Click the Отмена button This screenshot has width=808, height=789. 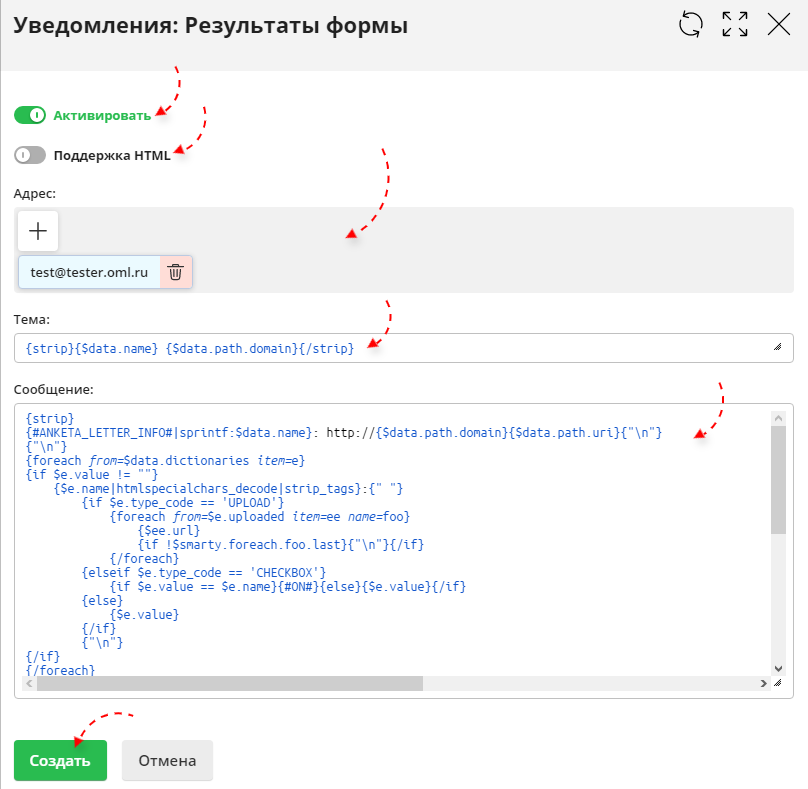pyautogui.click(x=167, y=760)
